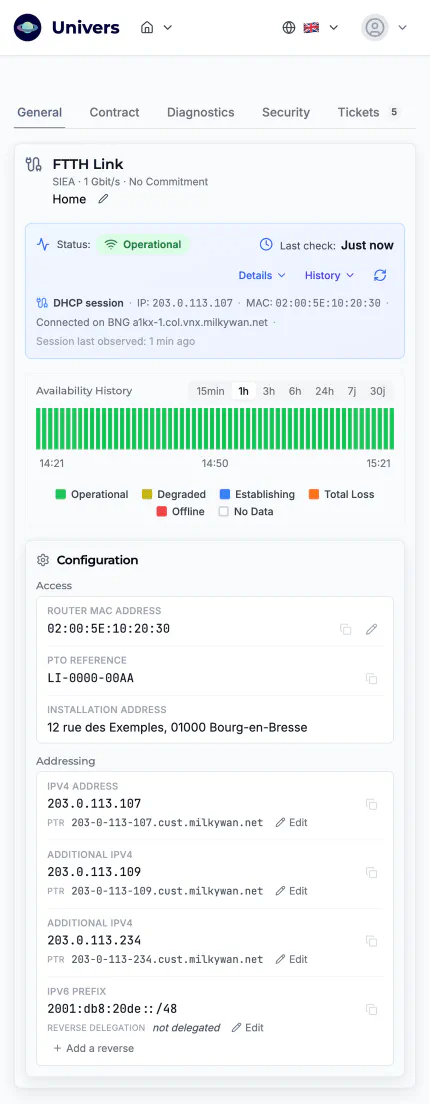The image size is (430, 1104).
Task: Expand the Details dropdown
Action: pyautogui.click(x=262, y=275)
